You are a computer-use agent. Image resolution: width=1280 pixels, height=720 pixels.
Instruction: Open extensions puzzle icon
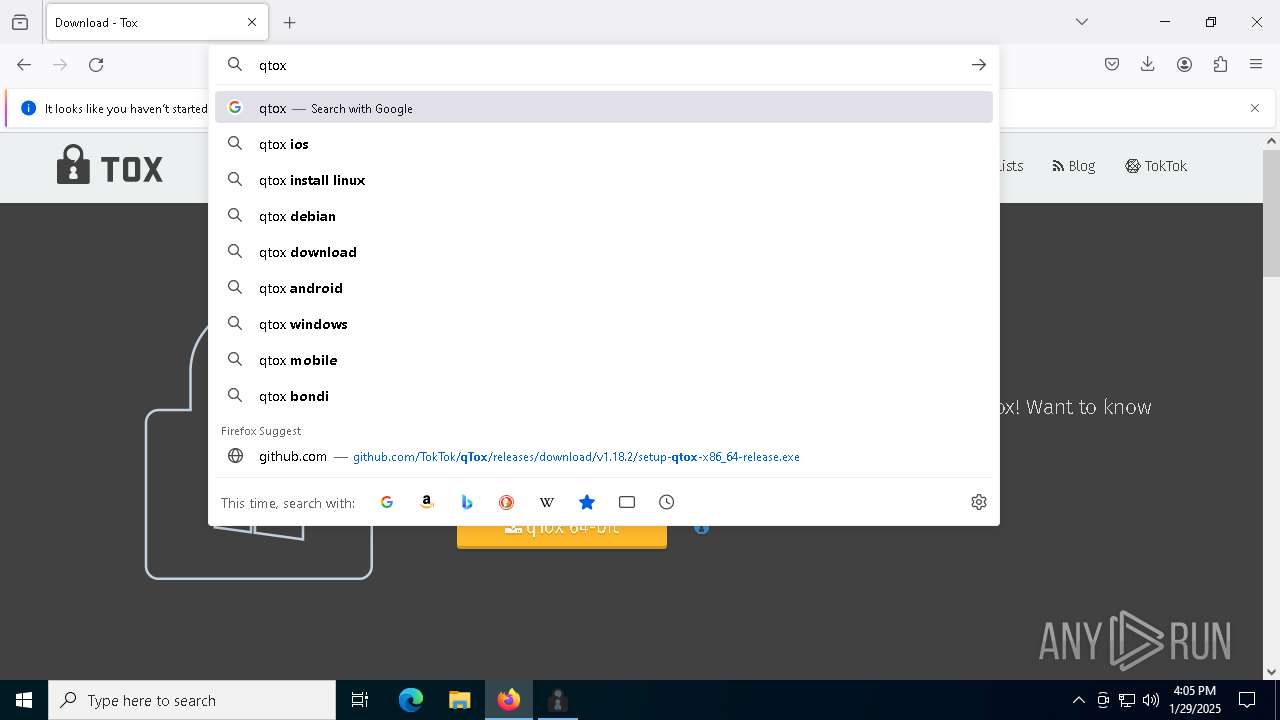1220,65
